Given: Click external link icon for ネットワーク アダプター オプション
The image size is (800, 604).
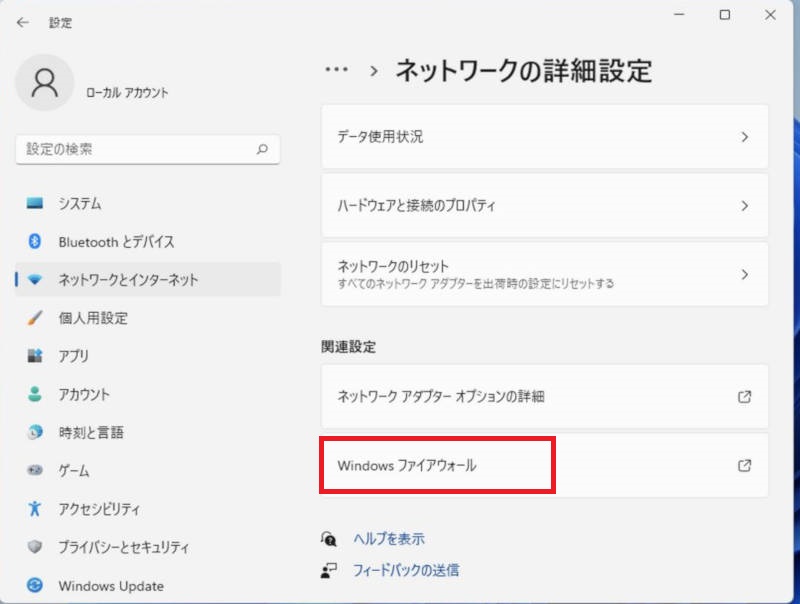Looking at the screenshot, I should click(744, 396).
